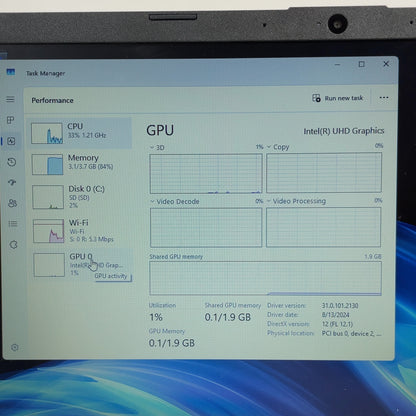This screenshot has width=416, height=416.
Task: Select the Disk 0 (C:) item
Action: click(81, 197)
